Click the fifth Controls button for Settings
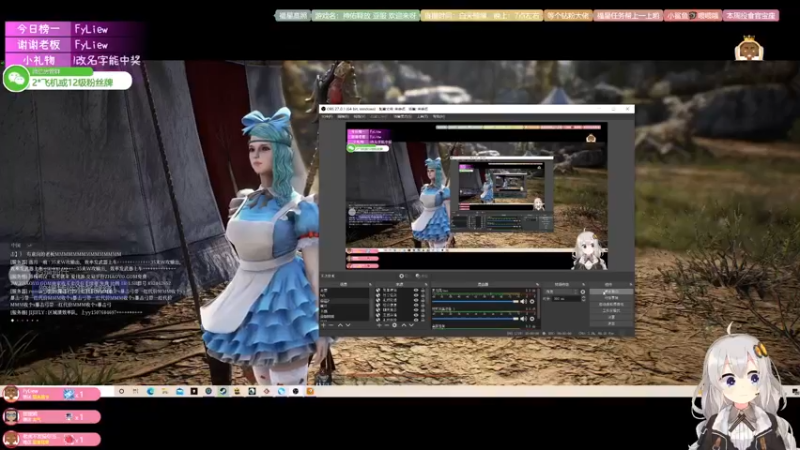This screenshot has height=450, width=800. tap(611, 317)
